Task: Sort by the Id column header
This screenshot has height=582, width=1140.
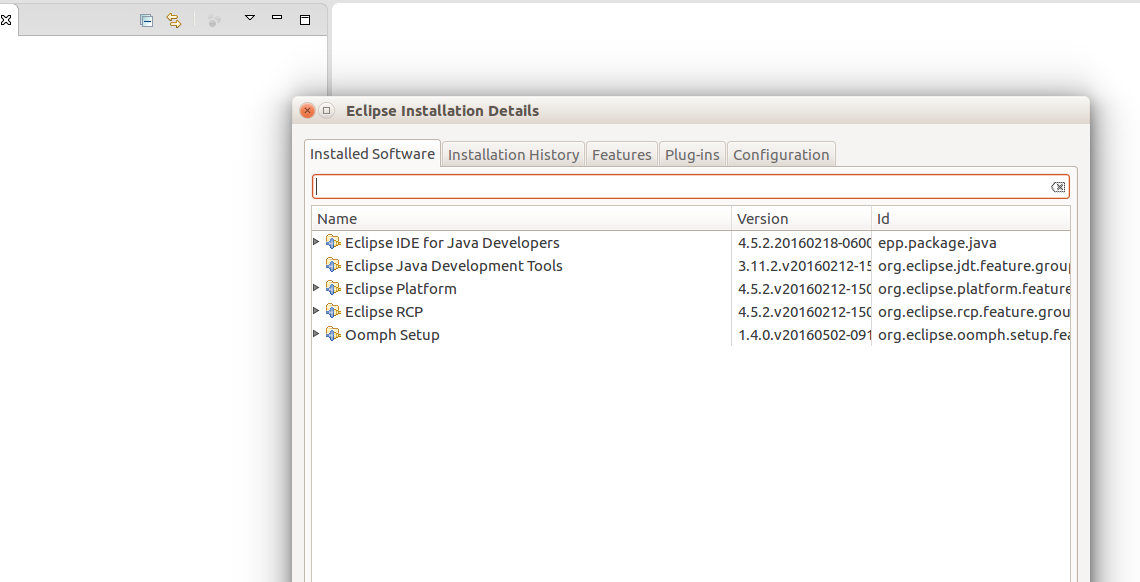Action: [x=971, y=219]
